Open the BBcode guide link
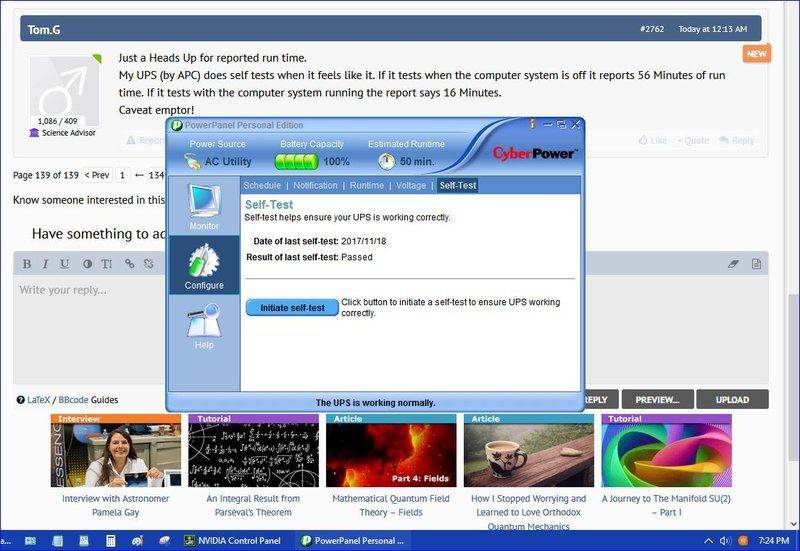This screenshot has height=551, width=800. tap(74, 400)
